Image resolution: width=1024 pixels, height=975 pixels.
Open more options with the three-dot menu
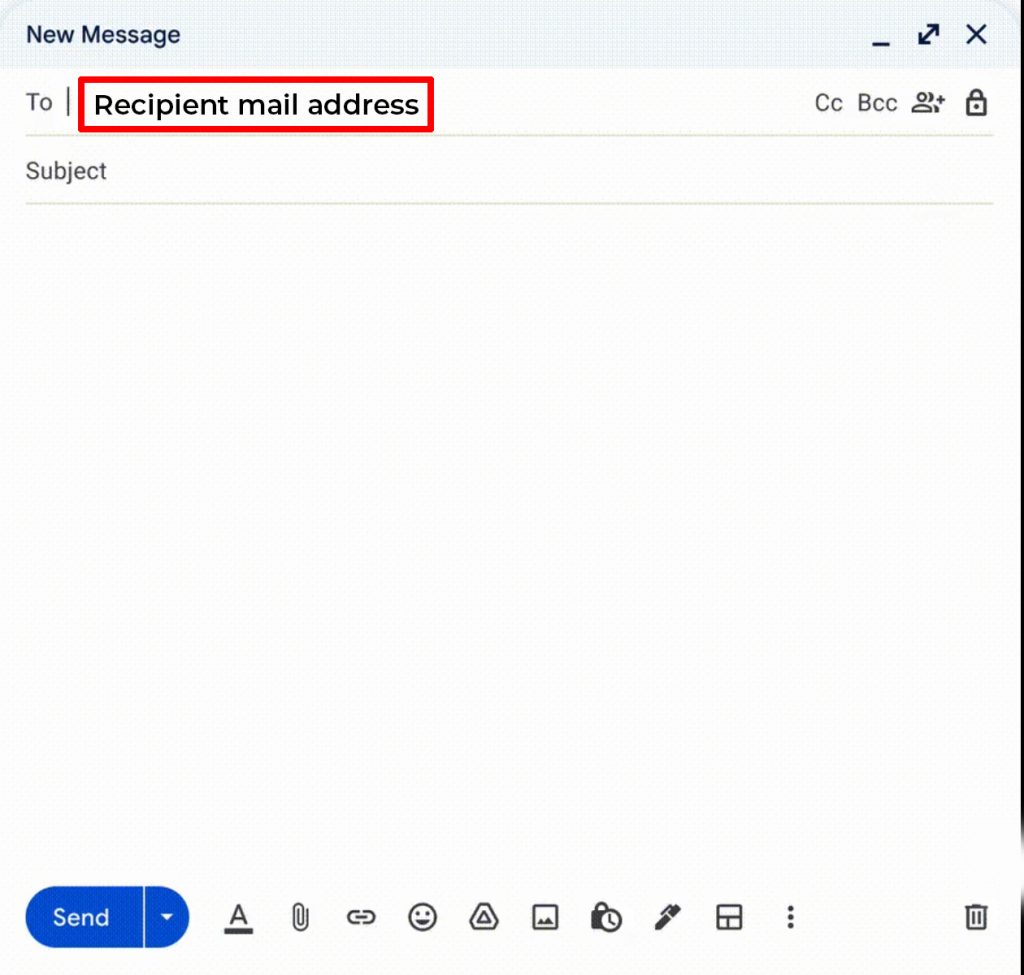point(790,917)
